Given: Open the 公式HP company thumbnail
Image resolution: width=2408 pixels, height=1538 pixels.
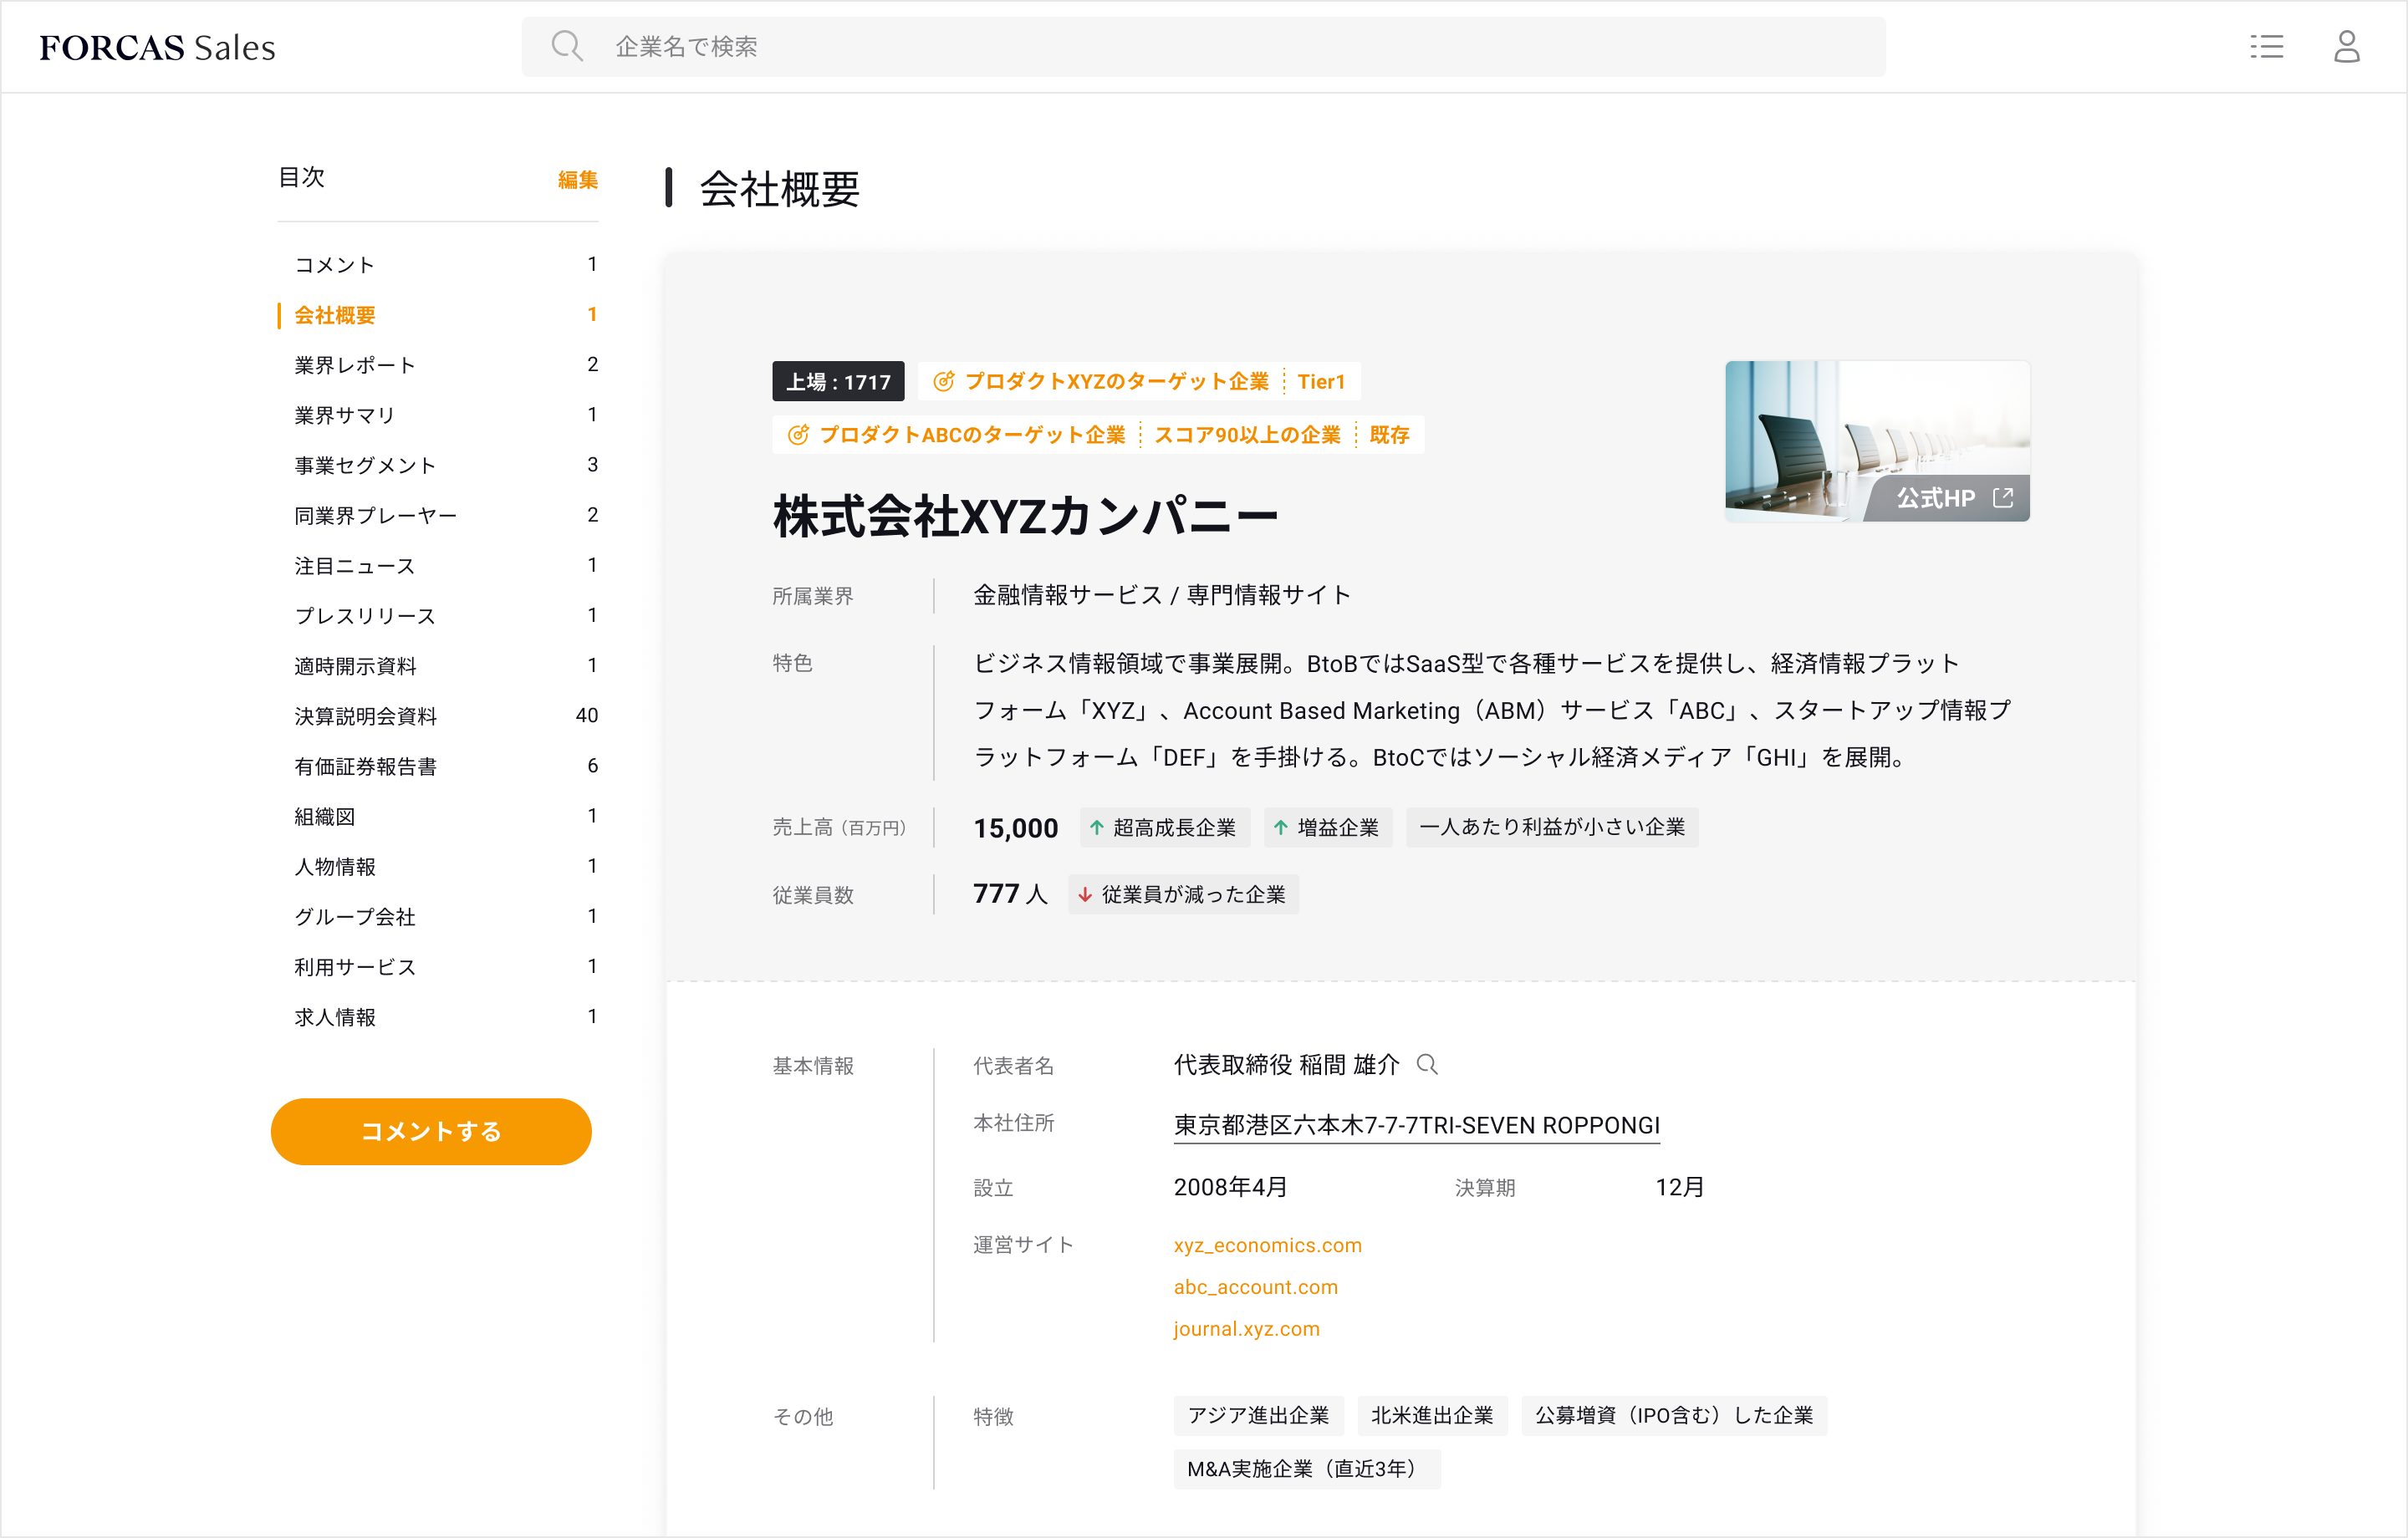Looking at the screenshot, I should [x=1877, y=441].
